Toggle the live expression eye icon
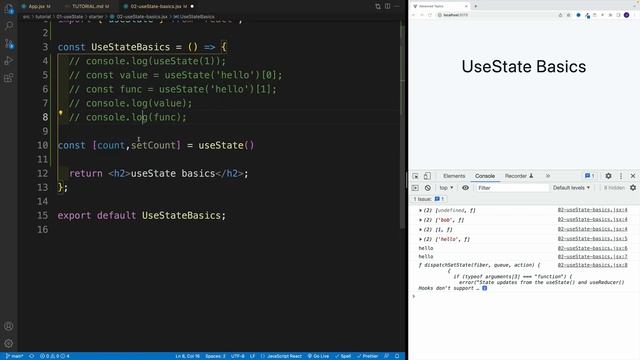 465,188
